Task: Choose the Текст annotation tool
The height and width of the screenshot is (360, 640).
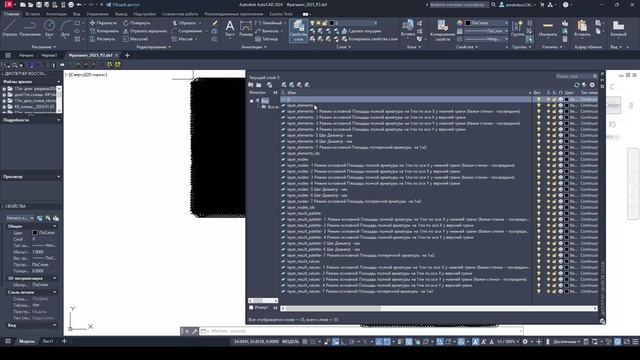Action: [230, 29]
